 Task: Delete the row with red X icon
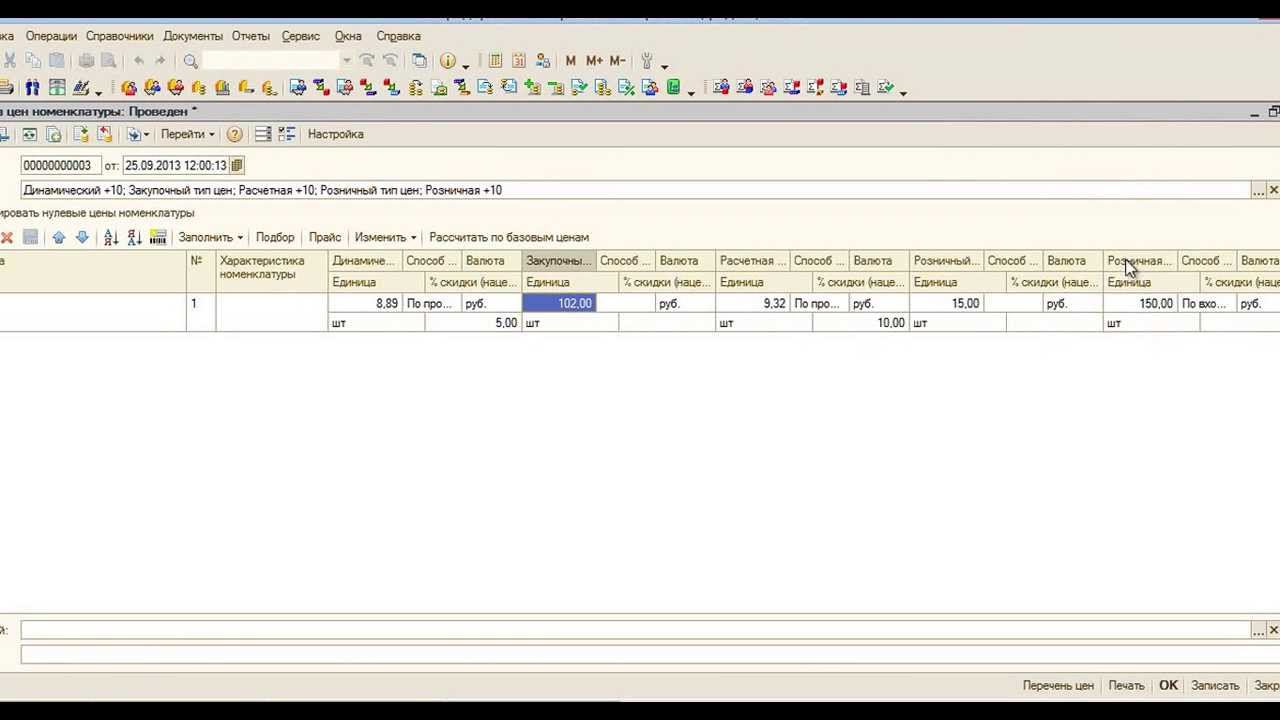click(7, 237)
